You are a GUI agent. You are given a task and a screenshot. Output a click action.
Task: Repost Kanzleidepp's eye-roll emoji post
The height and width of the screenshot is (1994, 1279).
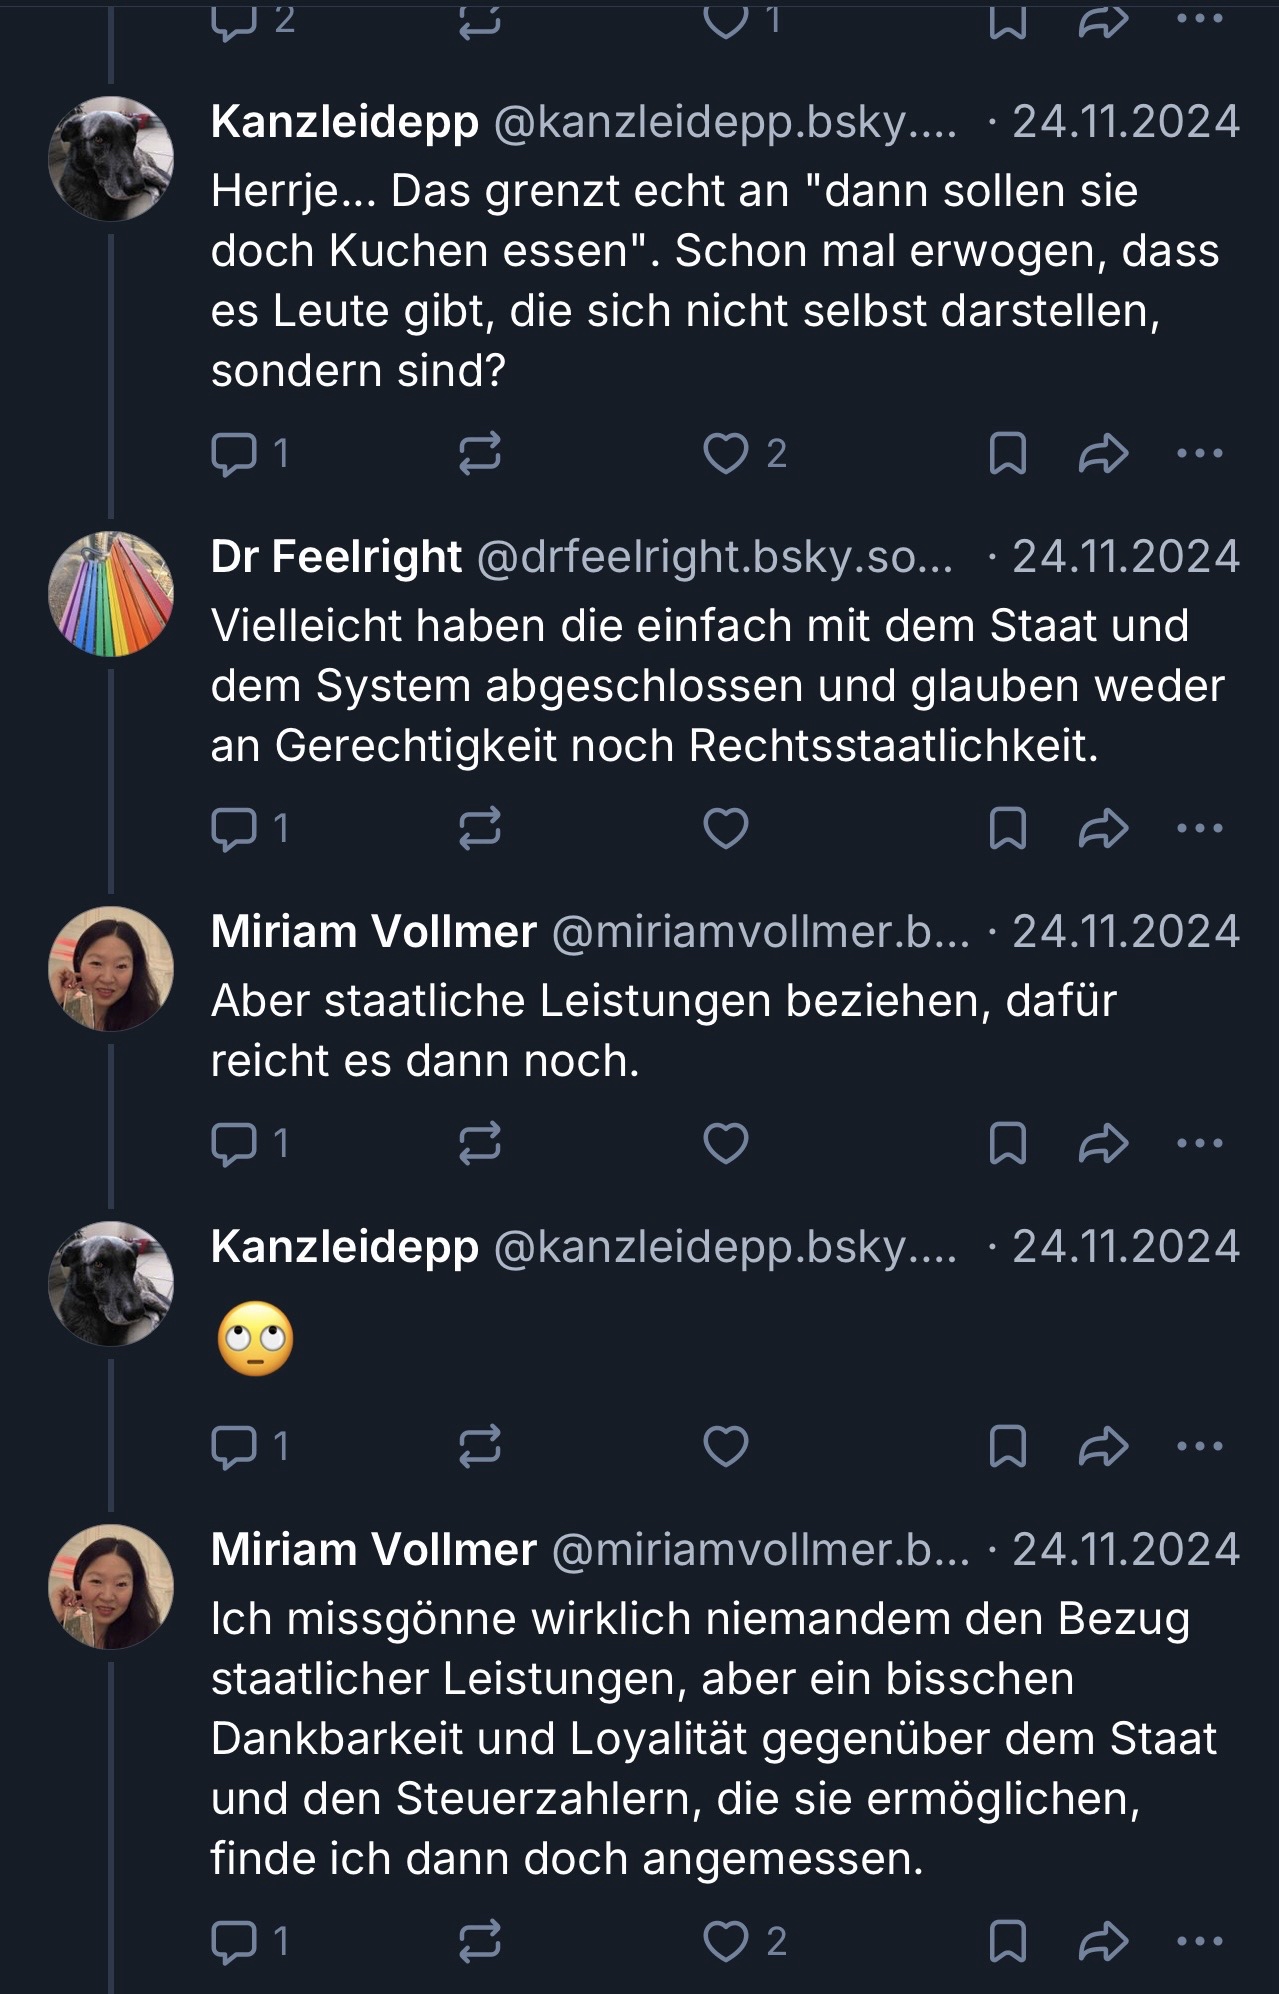(479, 1447)
